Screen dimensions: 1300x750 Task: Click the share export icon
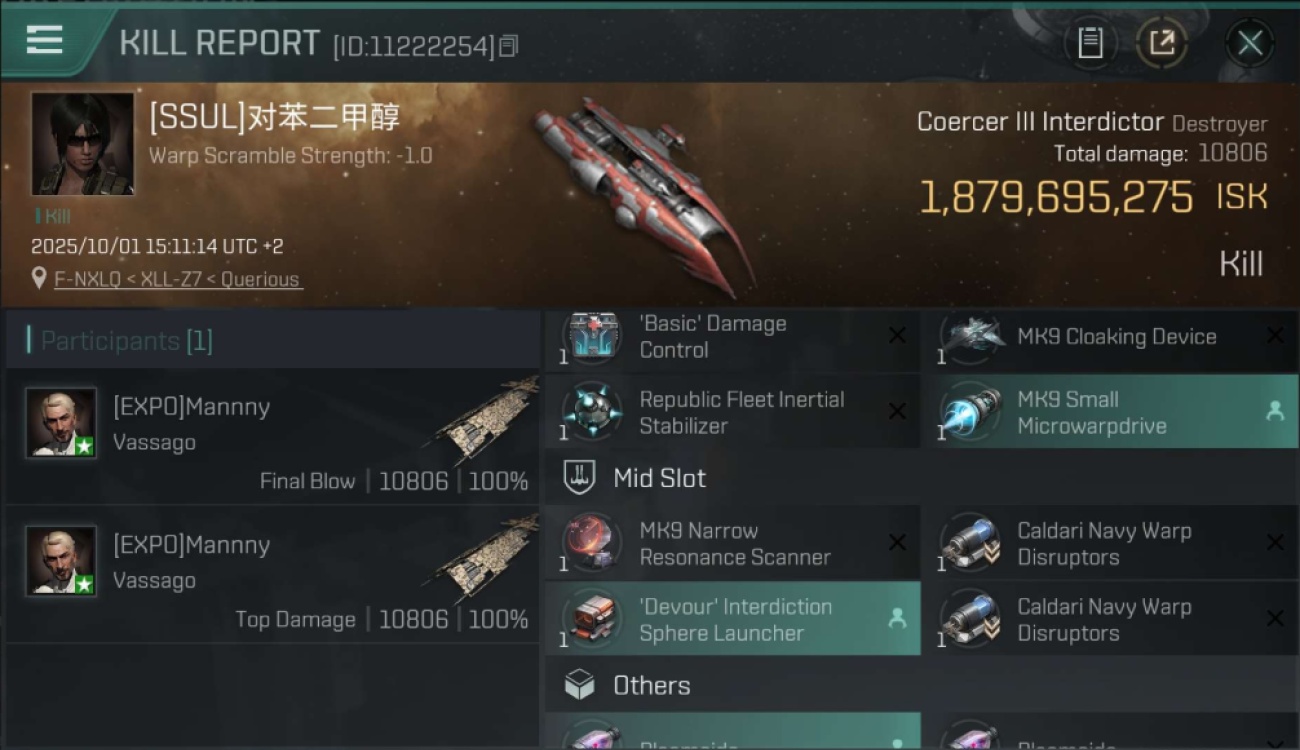pos(1162,43)
